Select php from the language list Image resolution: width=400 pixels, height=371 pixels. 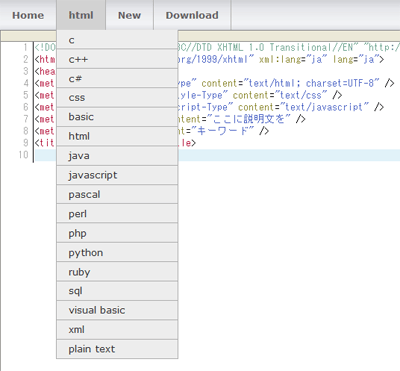tap(117, 233)
